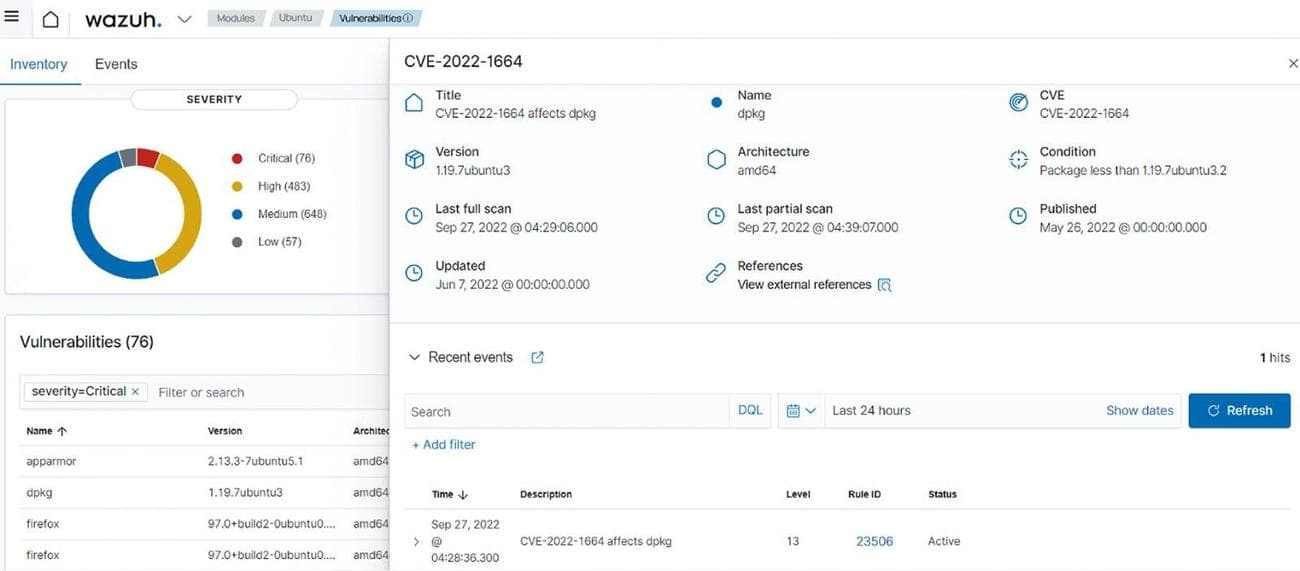Image resolution: width=1300 pixels, height=571 pixels.
Task: Open Recent events in new window icon
Action: tap(537, 358)
